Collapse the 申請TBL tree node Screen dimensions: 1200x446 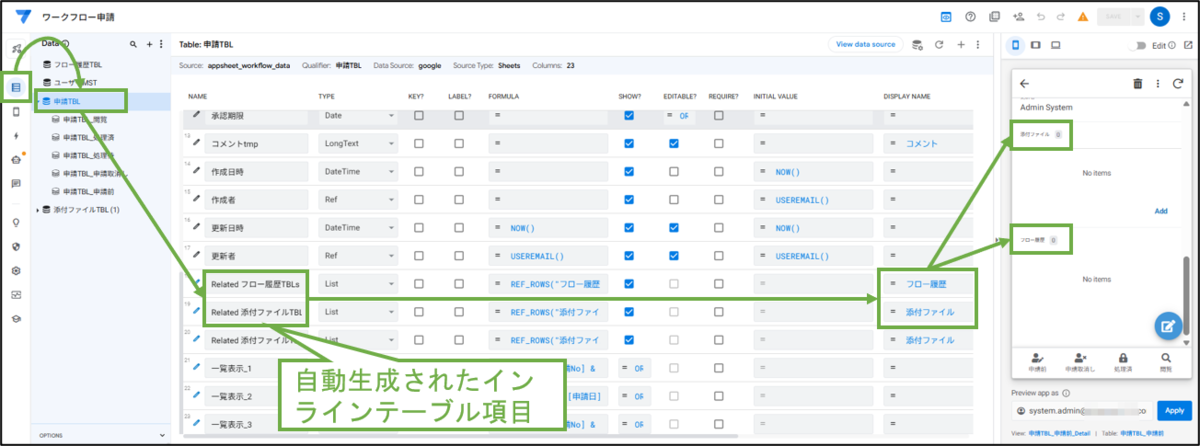click(38, 101)
